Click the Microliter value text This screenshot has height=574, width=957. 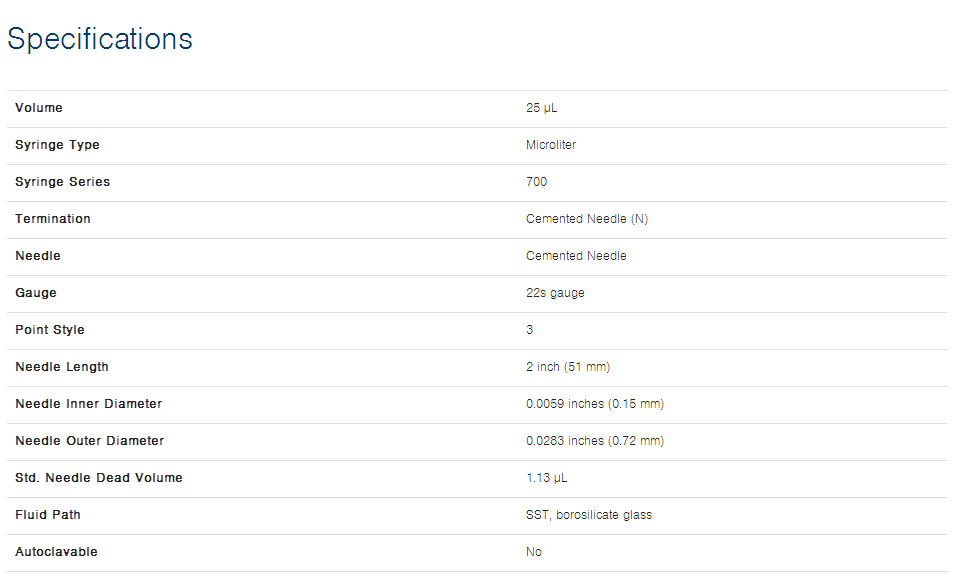click(x=551, y=145)
